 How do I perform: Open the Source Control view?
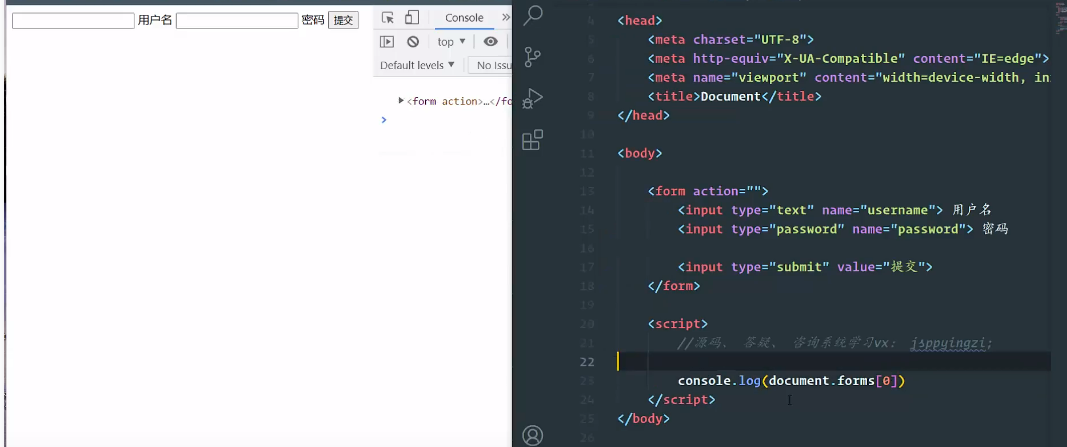tap(533, 57)
